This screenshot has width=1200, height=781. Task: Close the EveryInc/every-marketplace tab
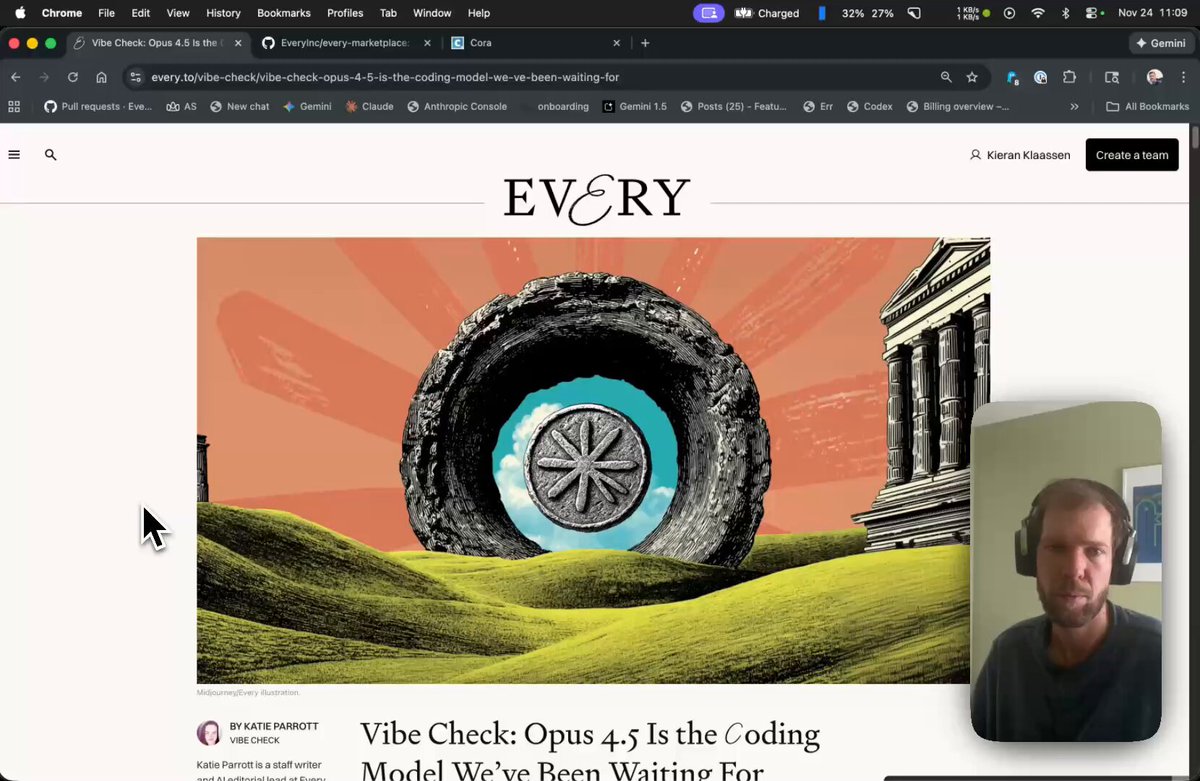click(x=427, y=43)
